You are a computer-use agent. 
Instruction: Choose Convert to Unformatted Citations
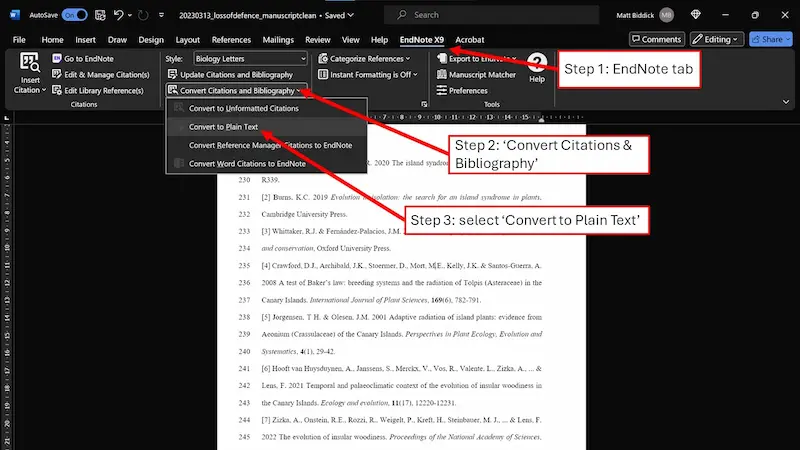267,108
